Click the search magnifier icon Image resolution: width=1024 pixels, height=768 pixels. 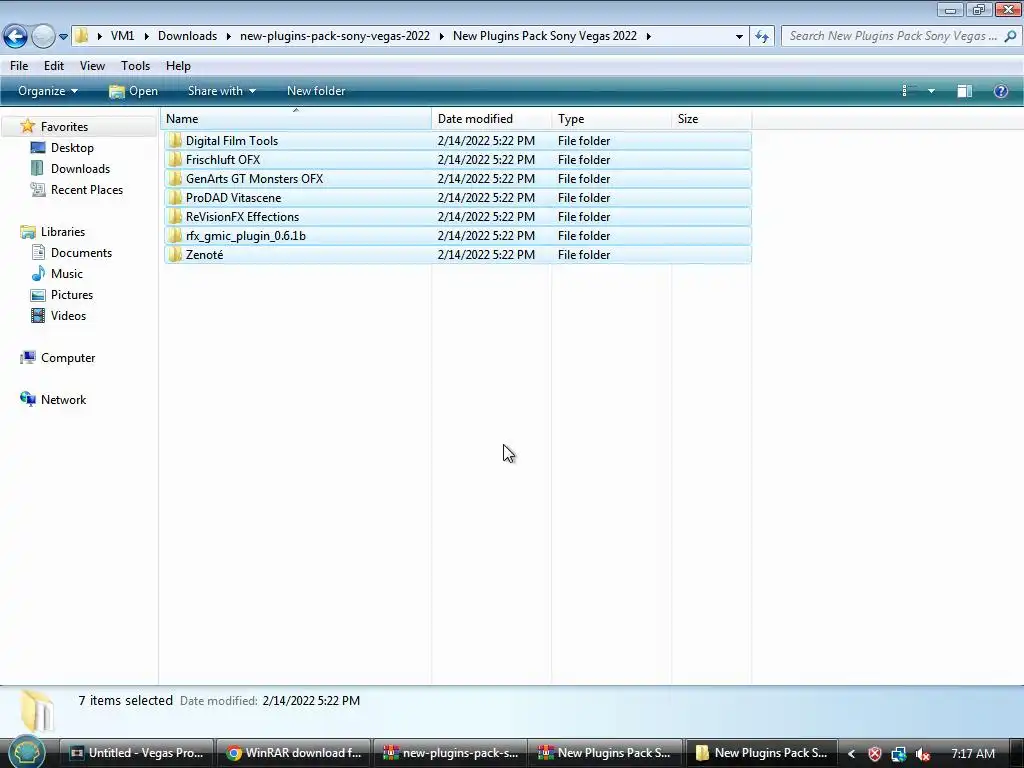pos(1010,36)
